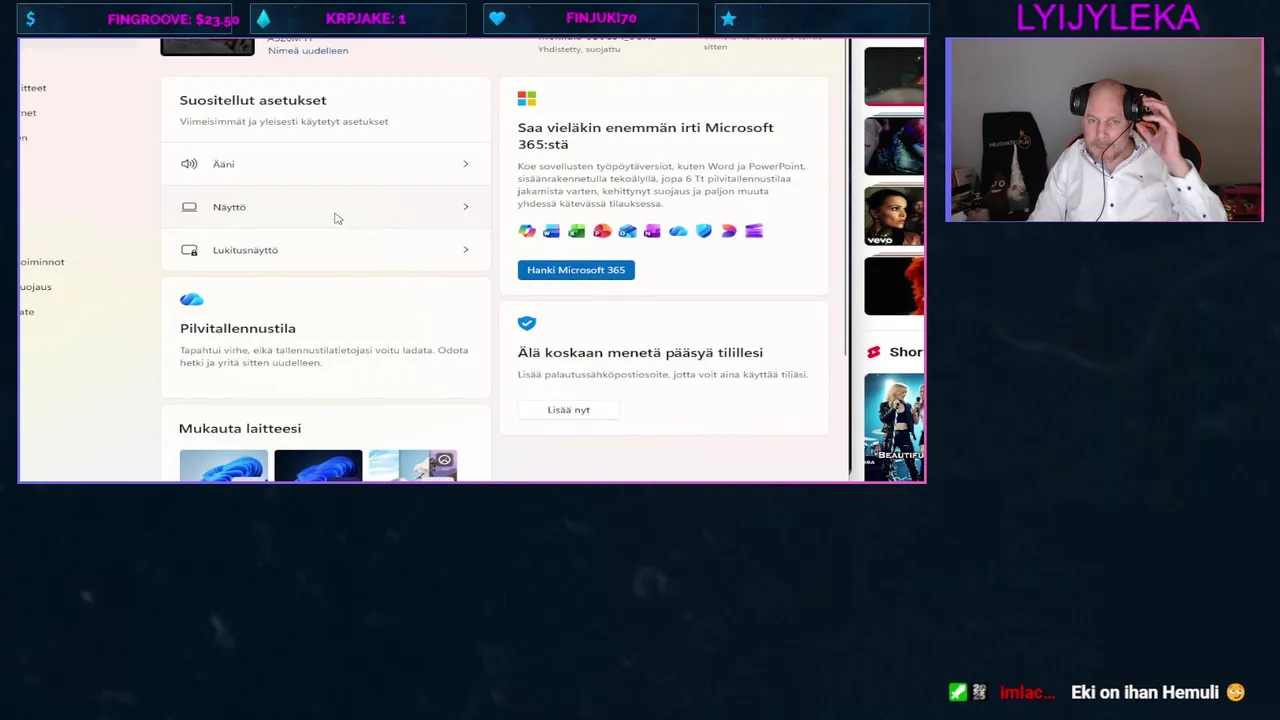The width and height of the screenshot is (1280, 720).
Task: Open Lukitusnäyttö settings label
Action: [x=245, y=250]
